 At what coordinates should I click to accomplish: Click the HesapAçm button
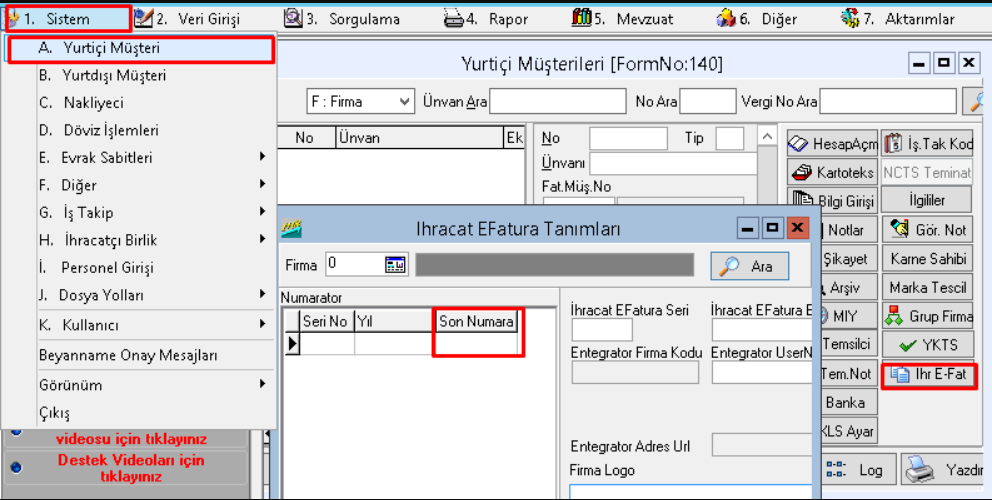point(833,144)
